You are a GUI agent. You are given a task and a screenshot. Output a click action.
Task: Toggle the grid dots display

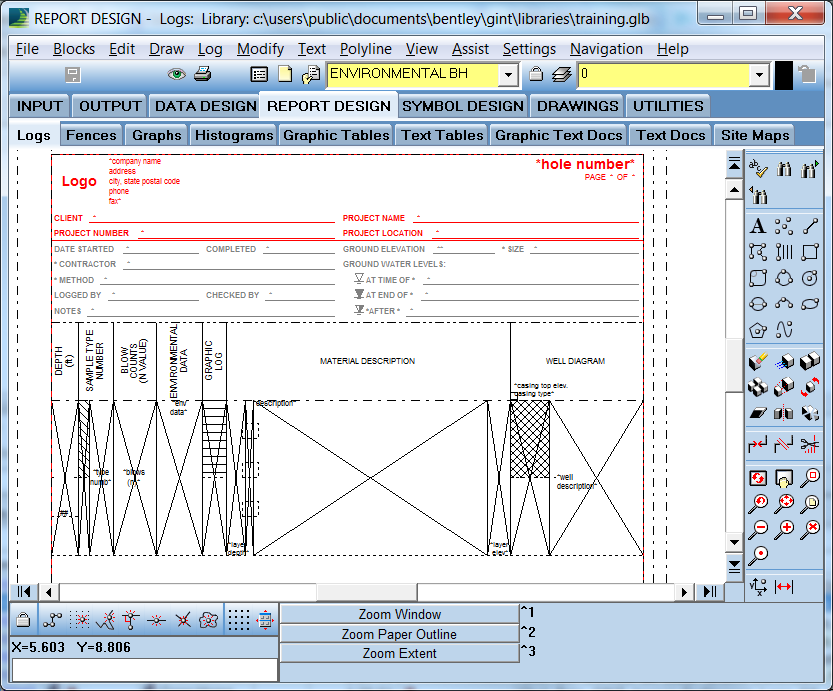tap(239, 620)
